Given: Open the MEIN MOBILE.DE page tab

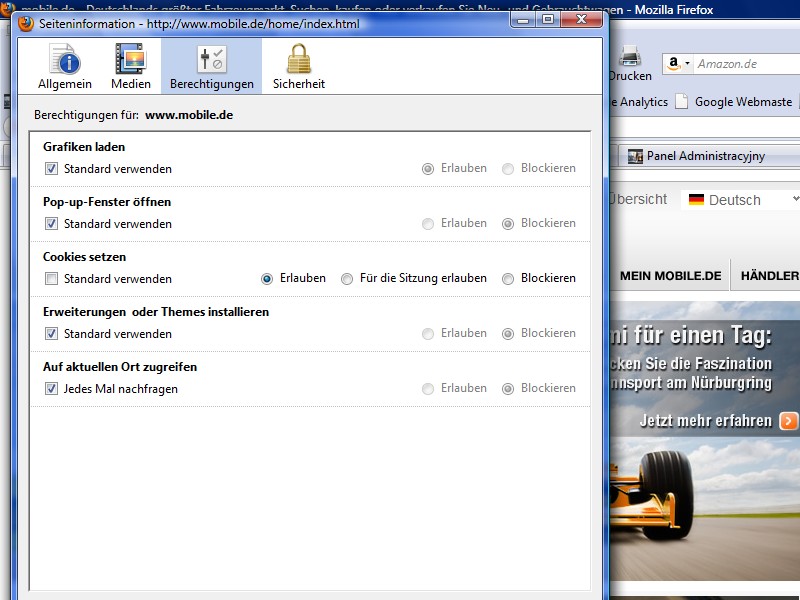Looking at the screenshot, I should coord(670,276).
